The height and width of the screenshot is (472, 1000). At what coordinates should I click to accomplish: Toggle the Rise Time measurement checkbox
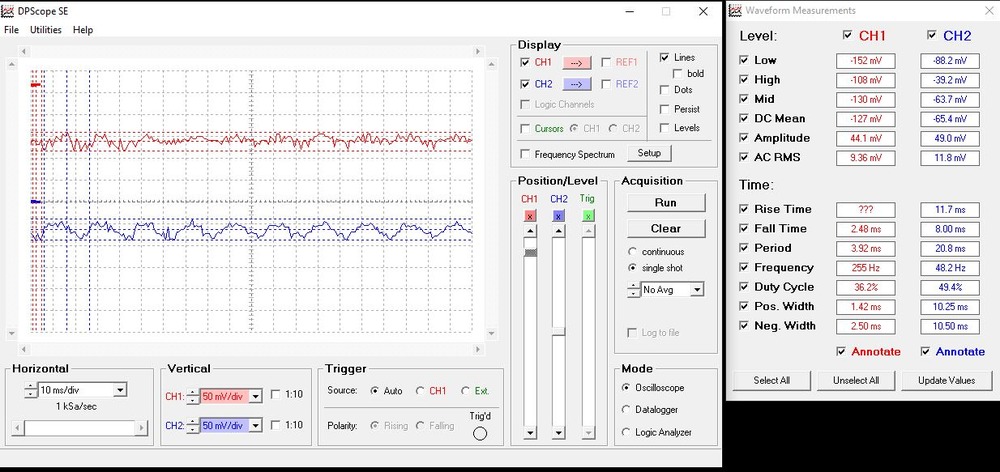point(743,209)
